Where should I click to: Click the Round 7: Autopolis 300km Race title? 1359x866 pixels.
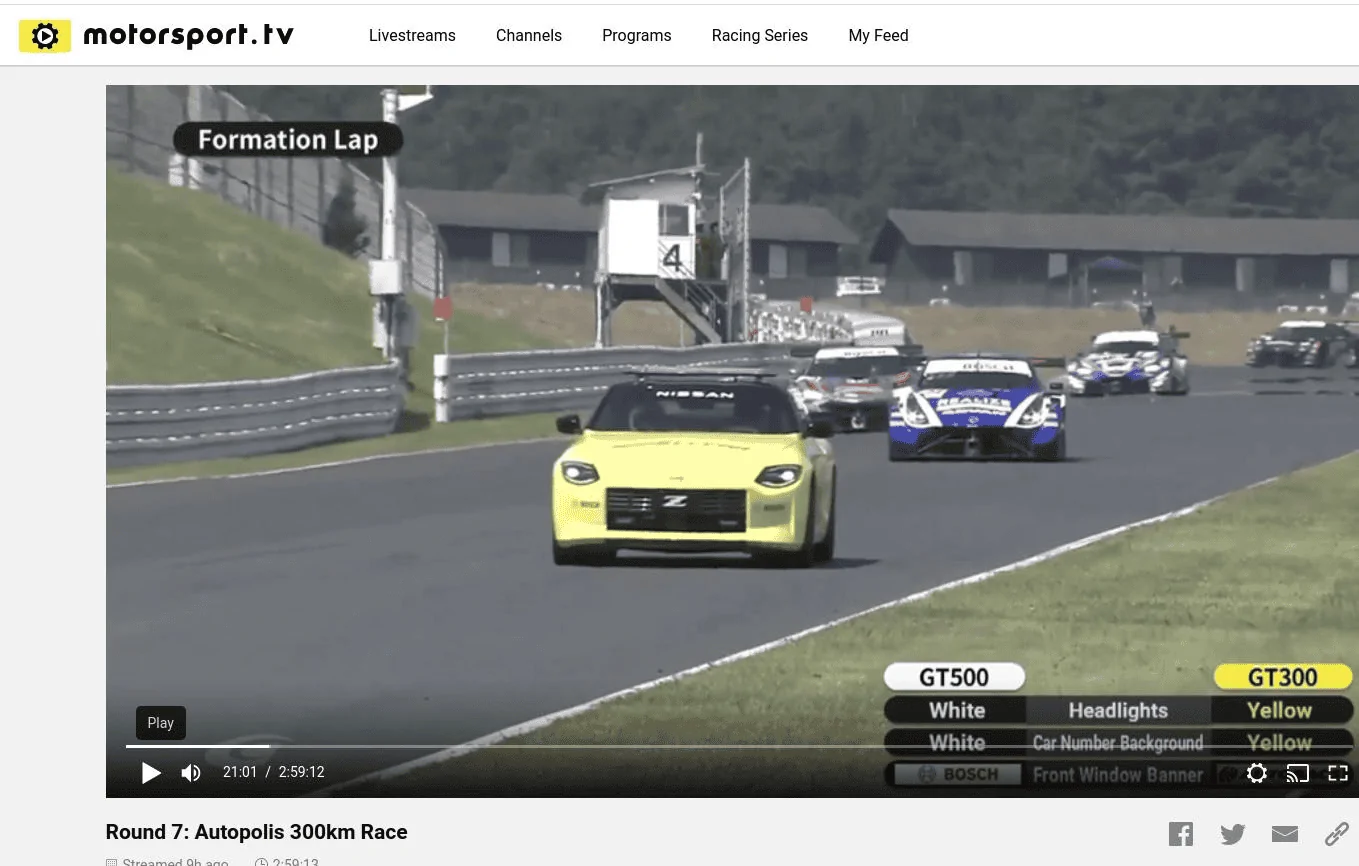tap(257, 832)
